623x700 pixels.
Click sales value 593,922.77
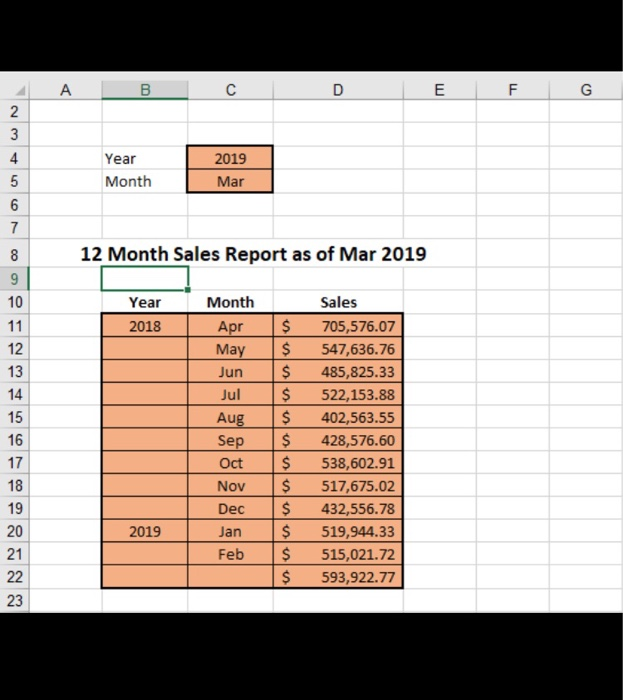338,577
